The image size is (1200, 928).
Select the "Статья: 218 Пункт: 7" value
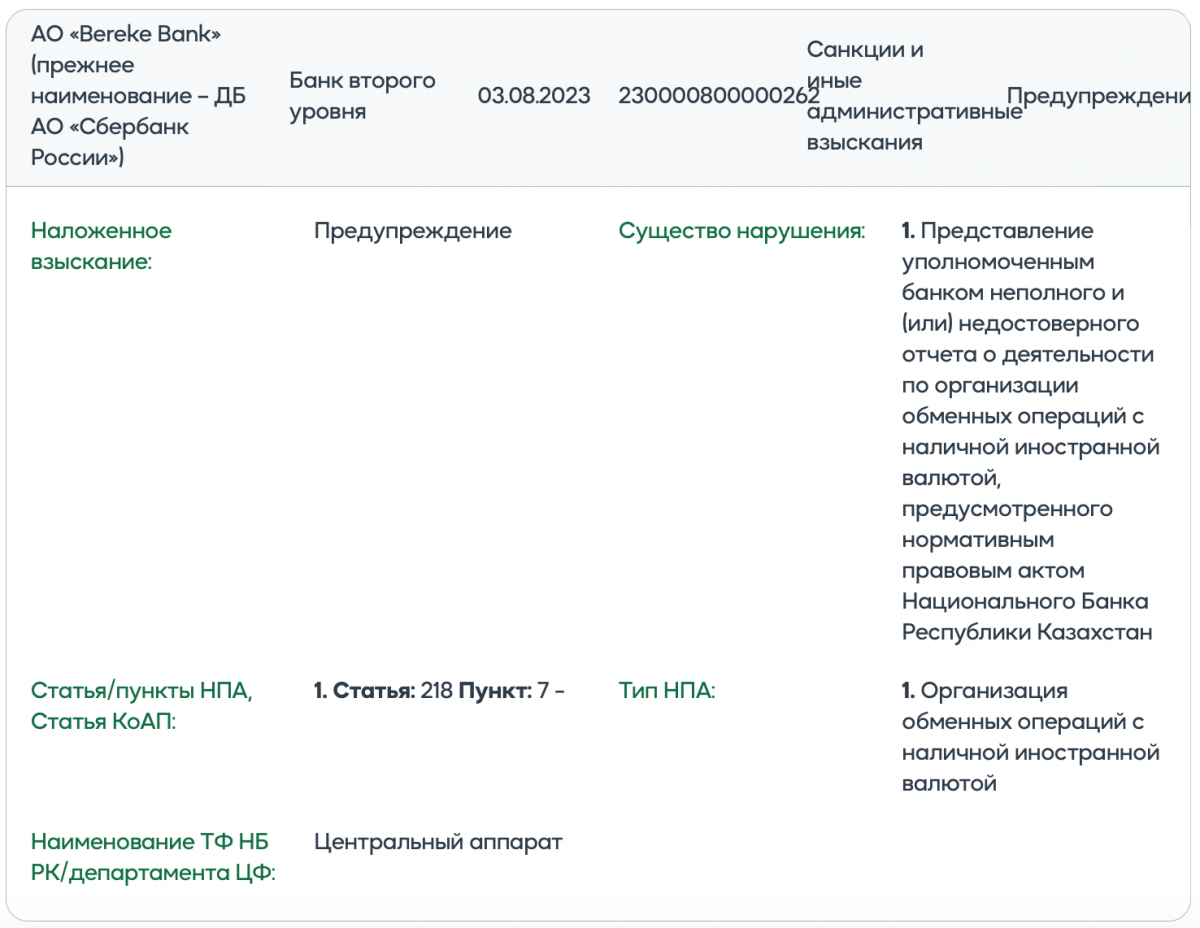(439, 691)
